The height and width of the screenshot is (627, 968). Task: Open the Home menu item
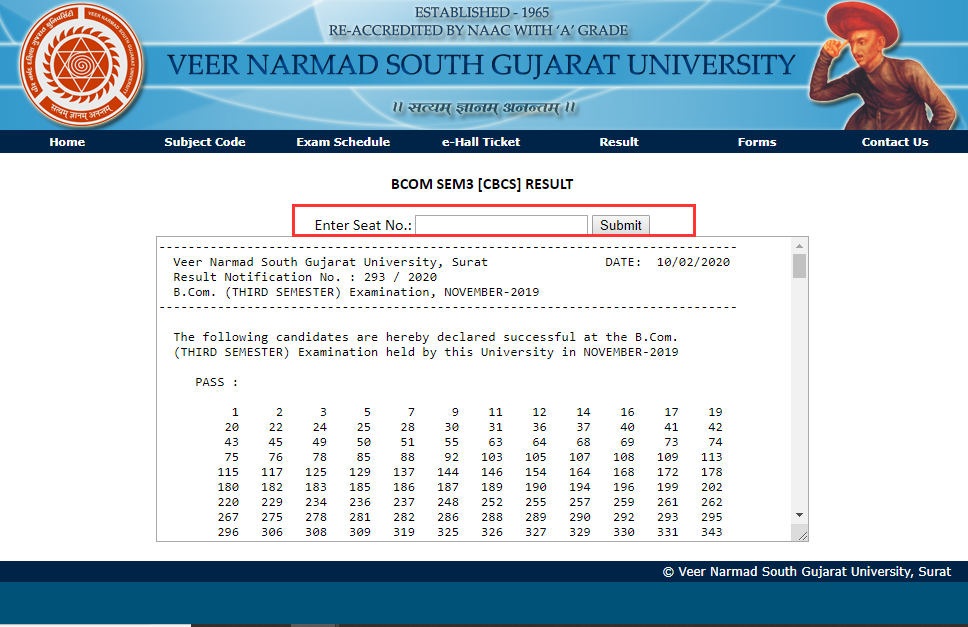[x=66, y=141]
